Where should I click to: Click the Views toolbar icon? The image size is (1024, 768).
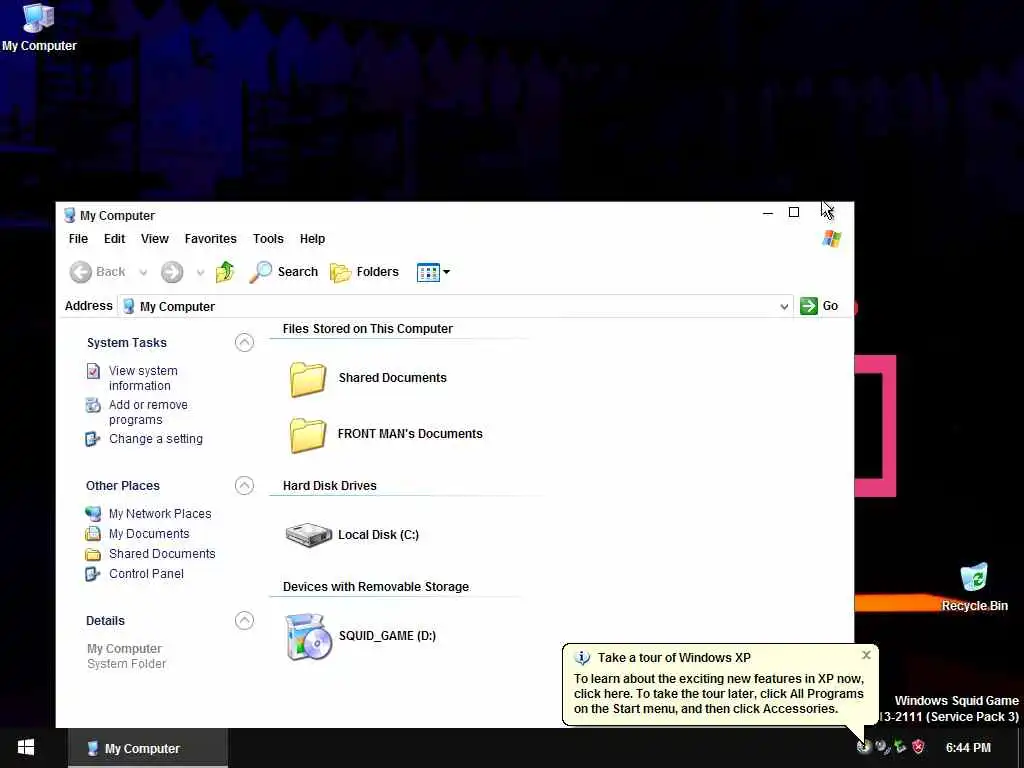point(428,272)
